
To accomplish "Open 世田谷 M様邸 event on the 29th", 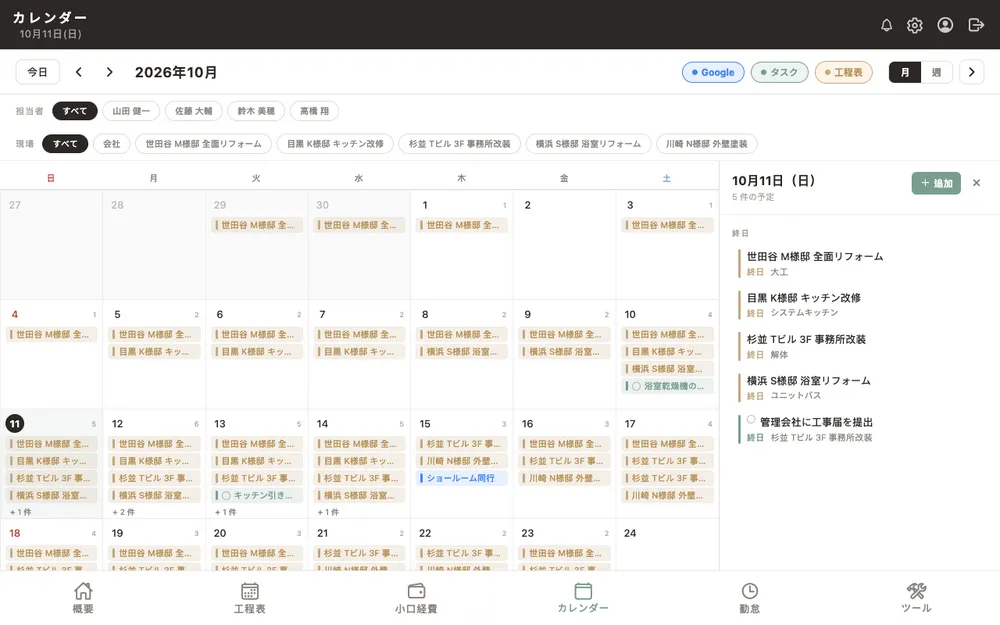I will tap(257, 225).
